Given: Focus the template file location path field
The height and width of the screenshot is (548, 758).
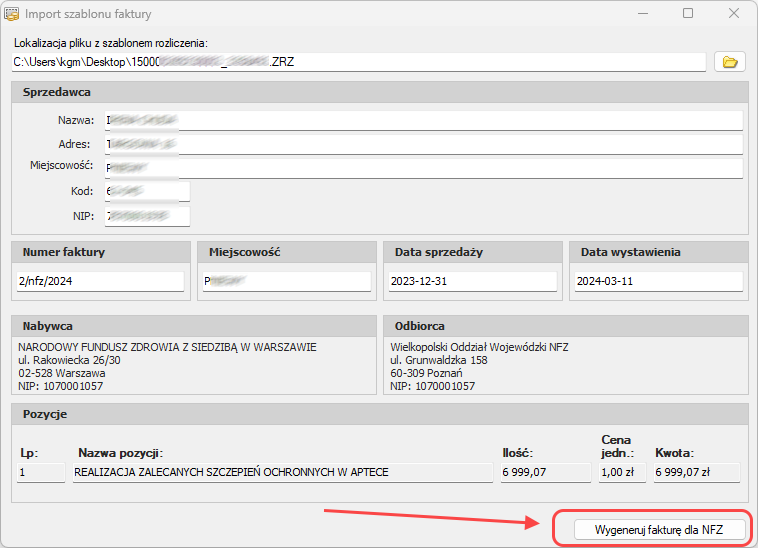Looking at the screenshot, I should pos(358,62).
